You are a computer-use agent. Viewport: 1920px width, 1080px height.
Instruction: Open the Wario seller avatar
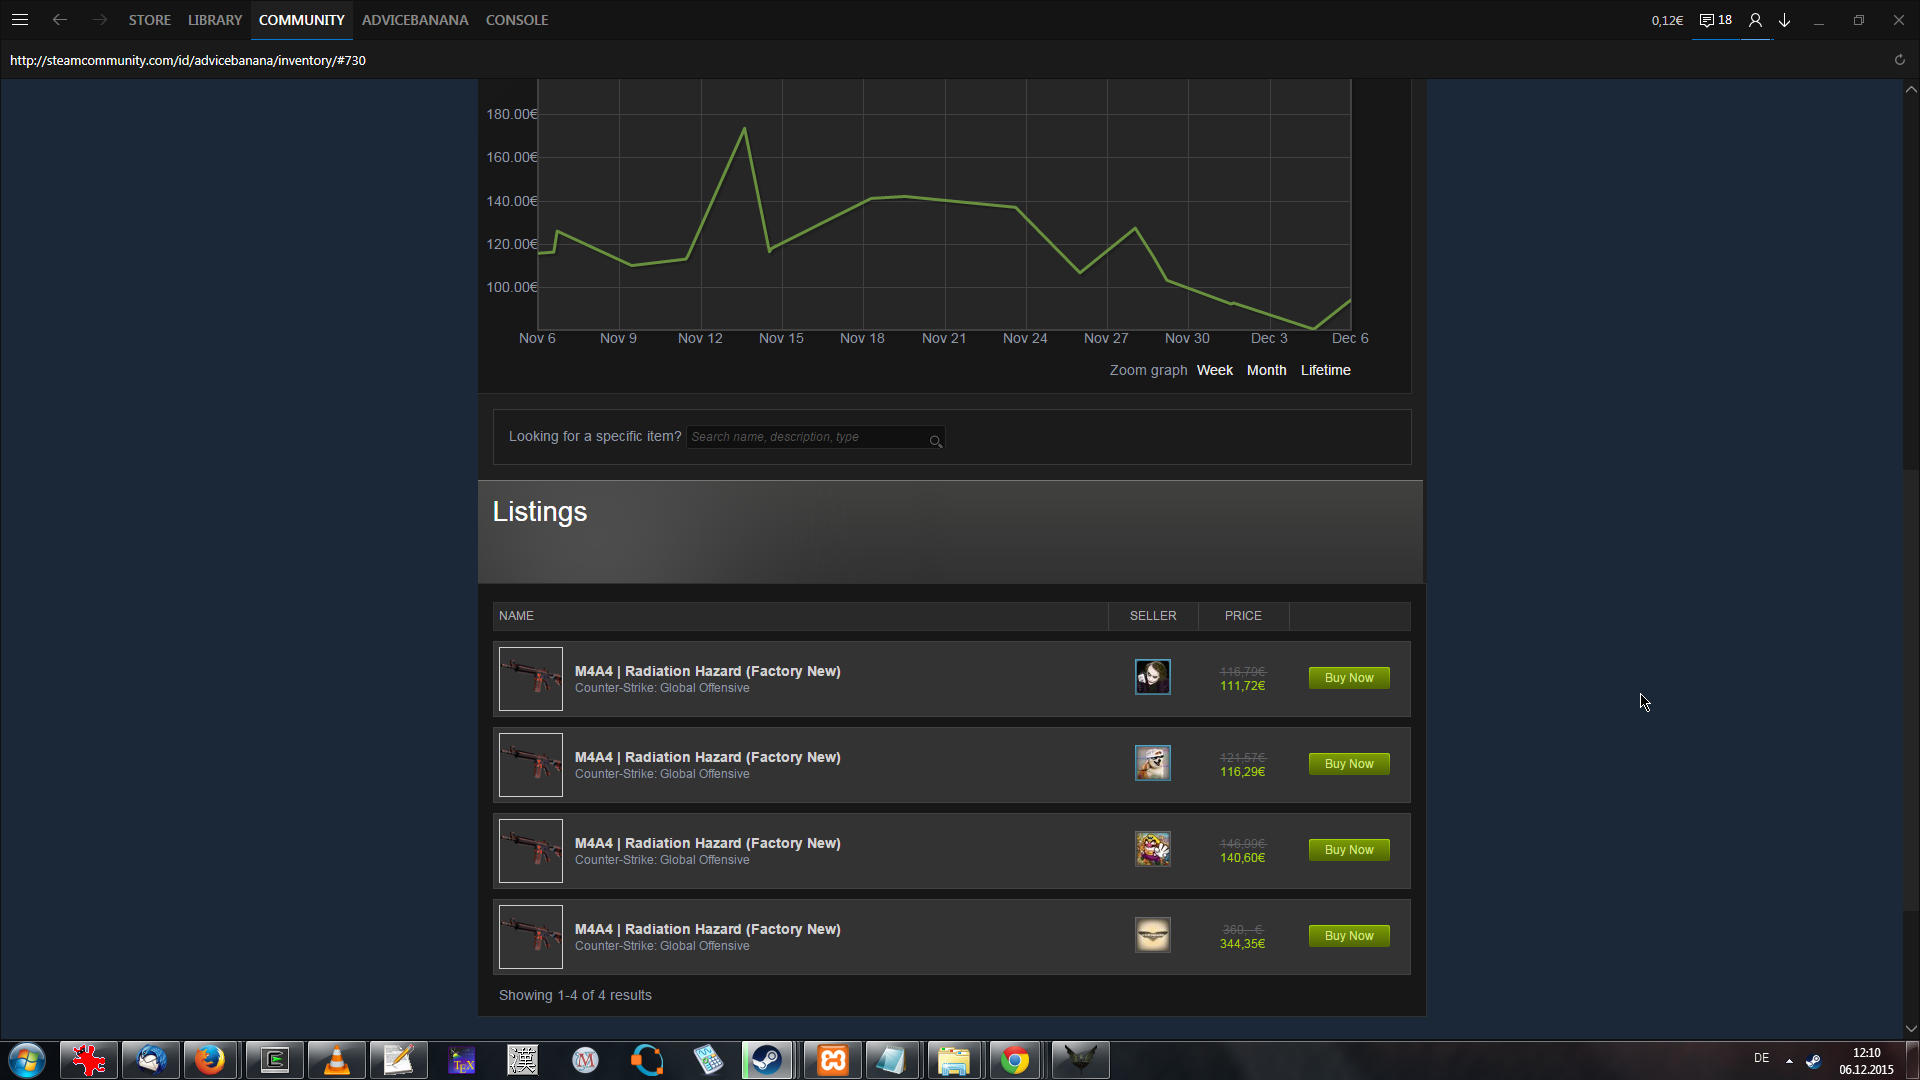1152,849
